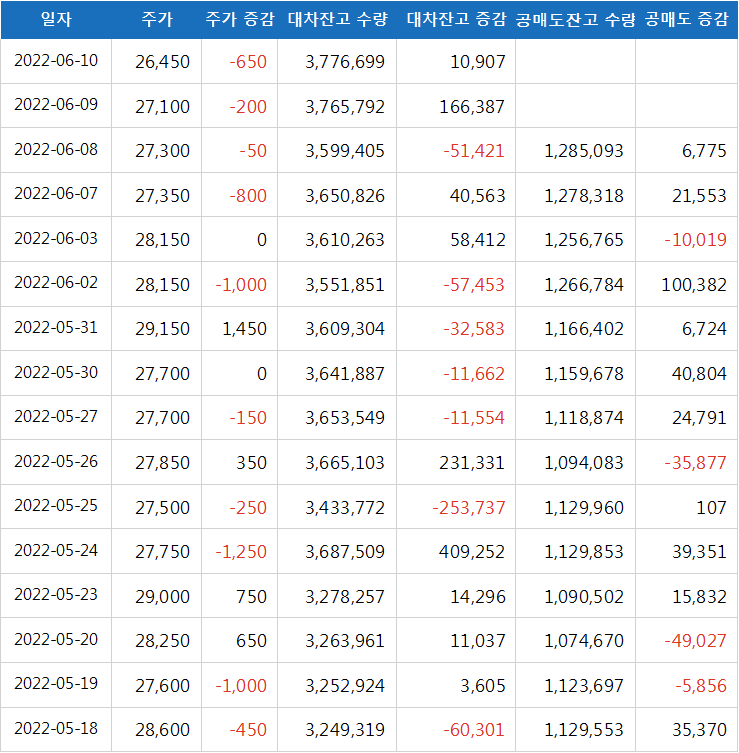Click loan change value 409,252

[472, 552]
